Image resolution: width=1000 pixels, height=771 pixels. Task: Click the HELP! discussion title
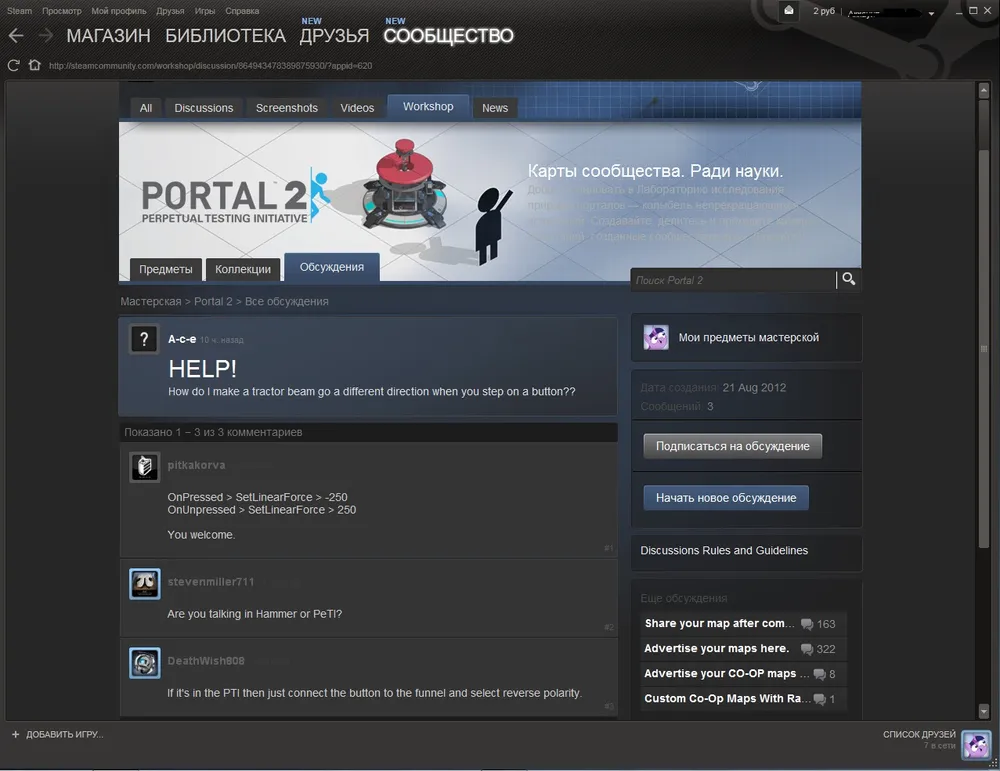point(202,369)
